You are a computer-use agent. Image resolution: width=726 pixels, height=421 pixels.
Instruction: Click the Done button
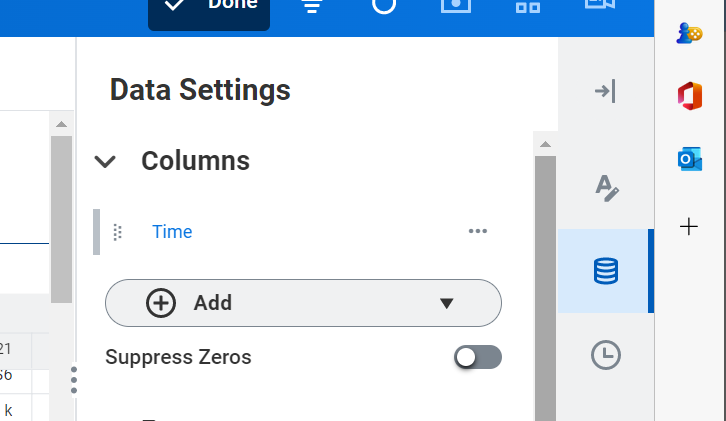coord(209,8)
